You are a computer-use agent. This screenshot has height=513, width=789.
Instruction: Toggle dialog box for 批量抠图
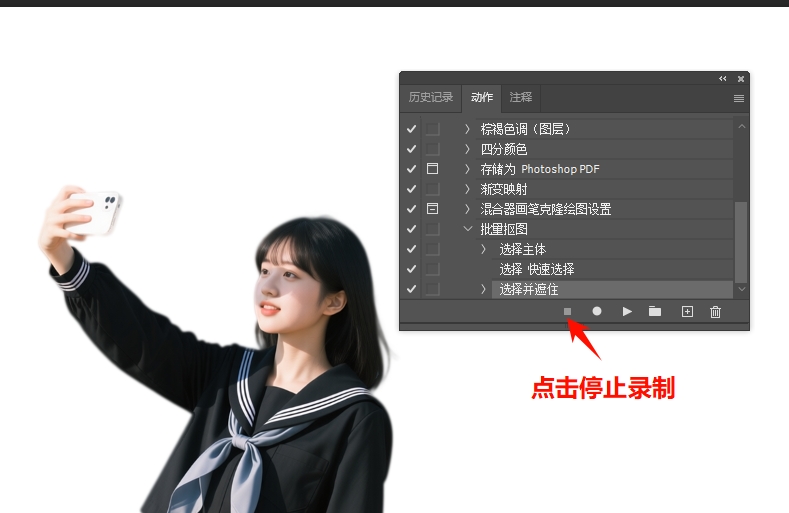432,229
